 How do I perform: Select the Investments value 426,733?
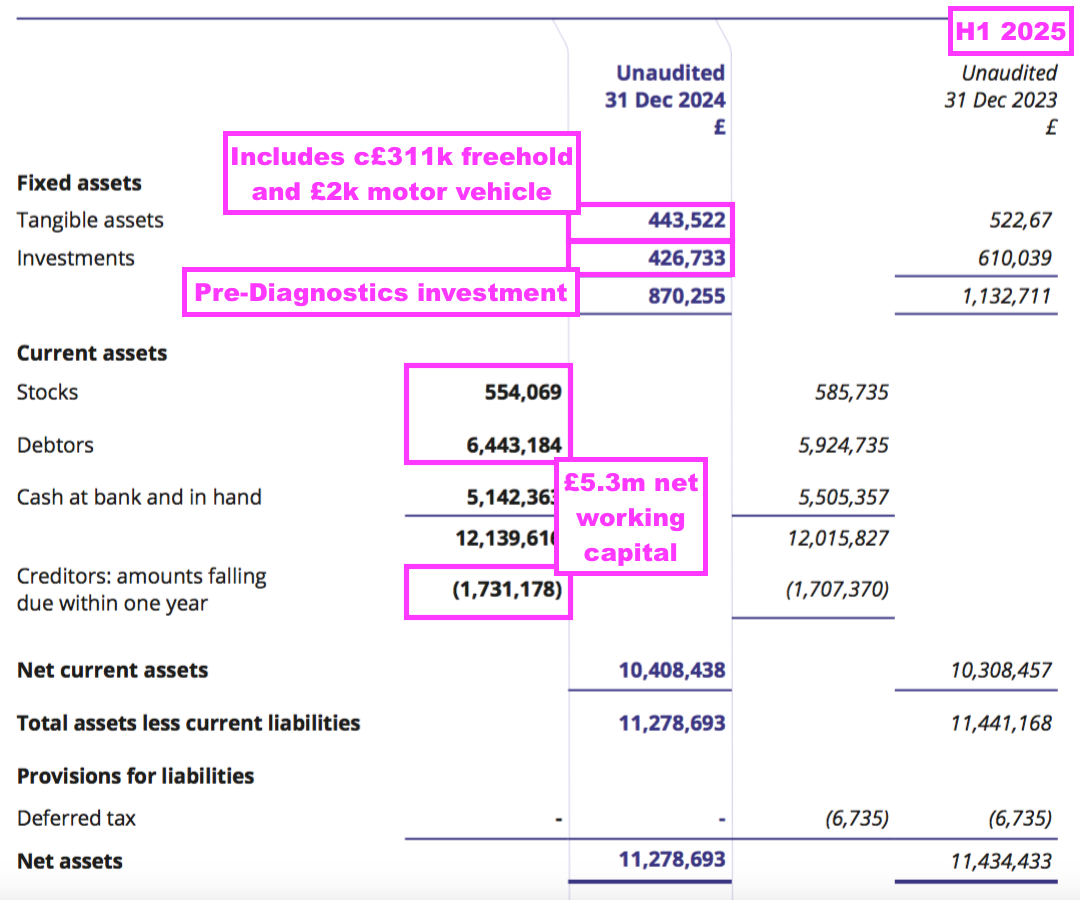coord(685,258)
